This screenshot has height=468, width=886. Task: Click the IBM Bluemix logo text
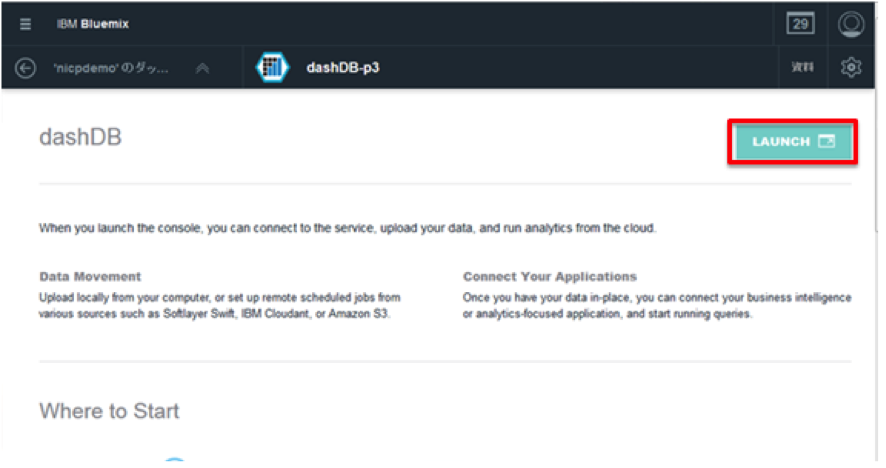tap(92, 24)
